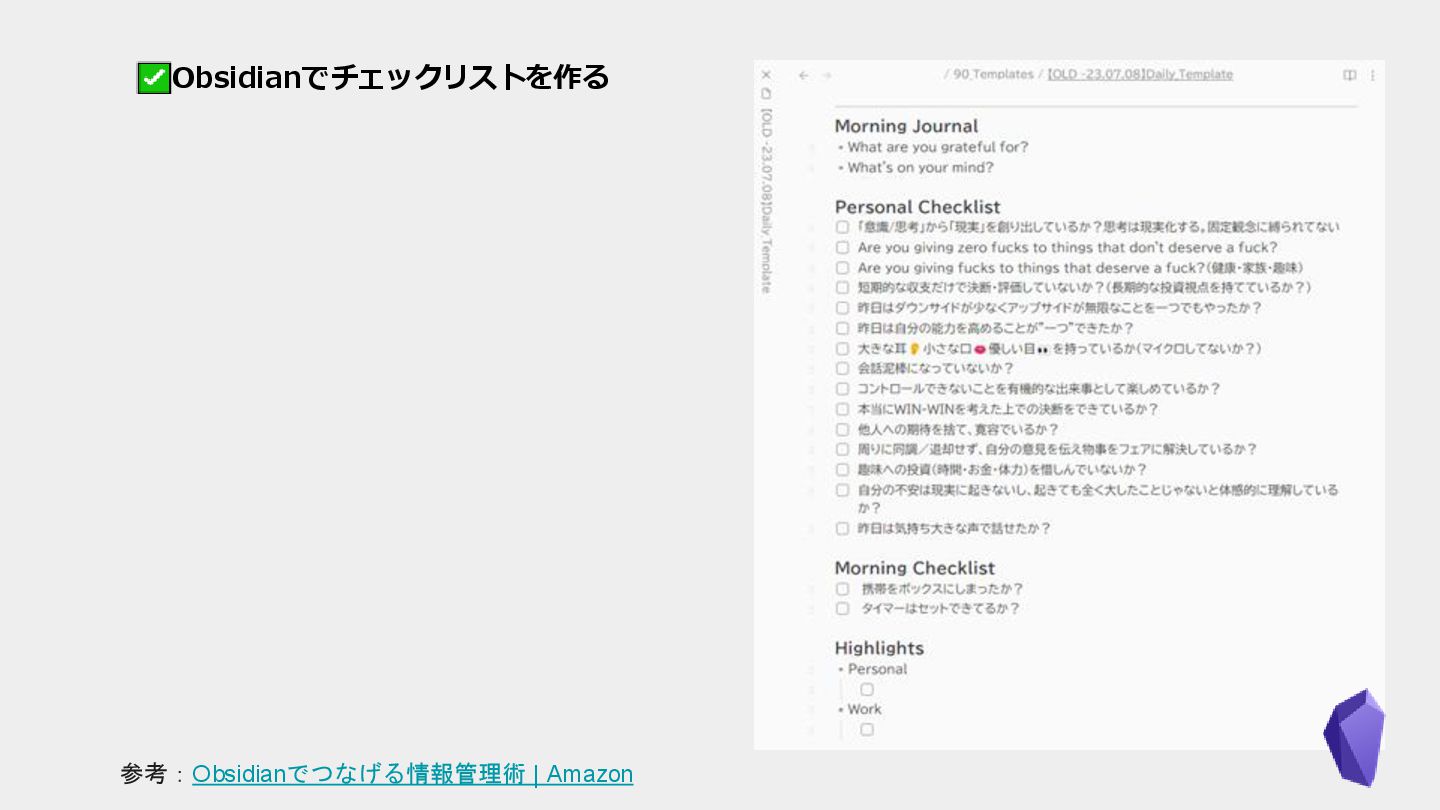Check the 自分の不安は現実に起きない box
Viewport: 1440px width, 810px height.
click(842, 490)
